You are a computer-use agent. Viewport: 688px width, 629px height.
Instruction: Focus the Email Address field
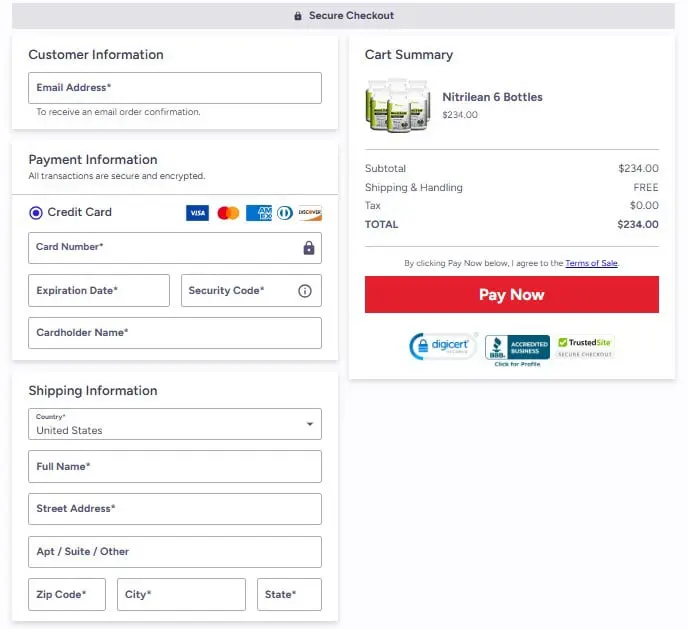tap(175, 88)
